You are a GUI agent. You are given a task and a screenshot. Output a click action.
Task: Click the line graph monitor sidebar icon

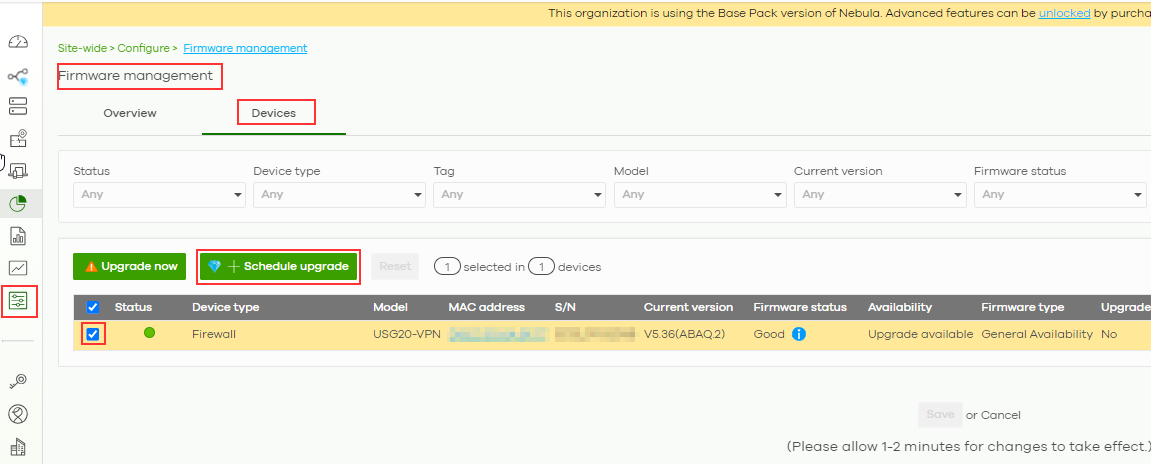point(18,268)
